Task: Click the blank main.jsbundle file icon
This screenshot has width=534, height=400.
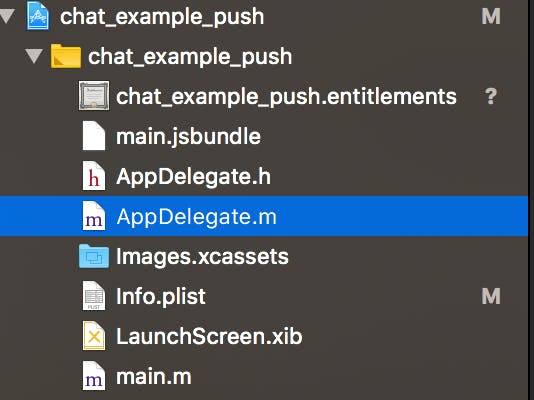Action: tap(94, 136)
